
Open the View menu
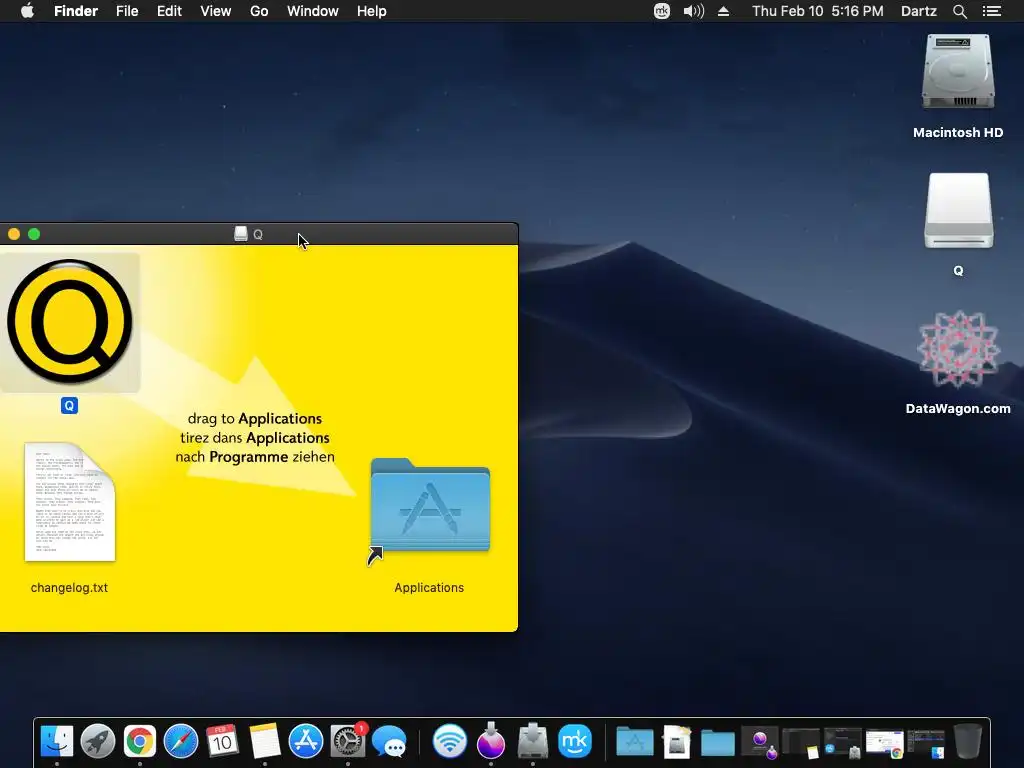click(216, 11)
